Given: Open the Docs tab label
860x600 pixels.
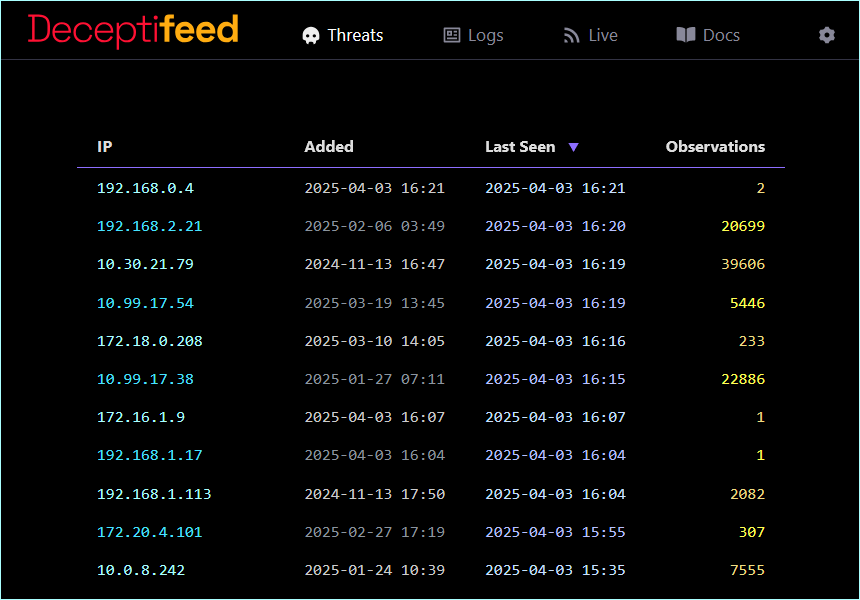Looking at the screenshot, I should [721, 36].
